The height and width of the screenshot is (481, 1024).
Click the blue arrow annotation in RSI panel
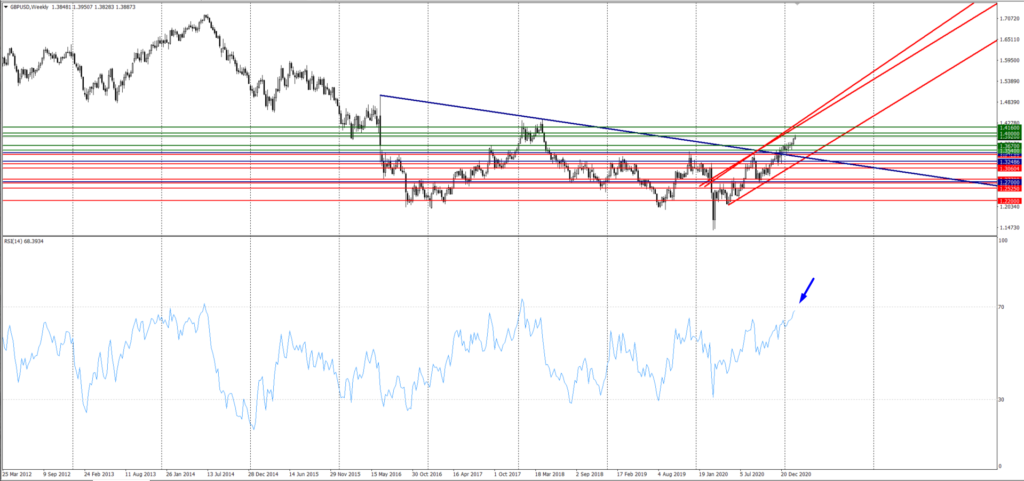point(807,290)
